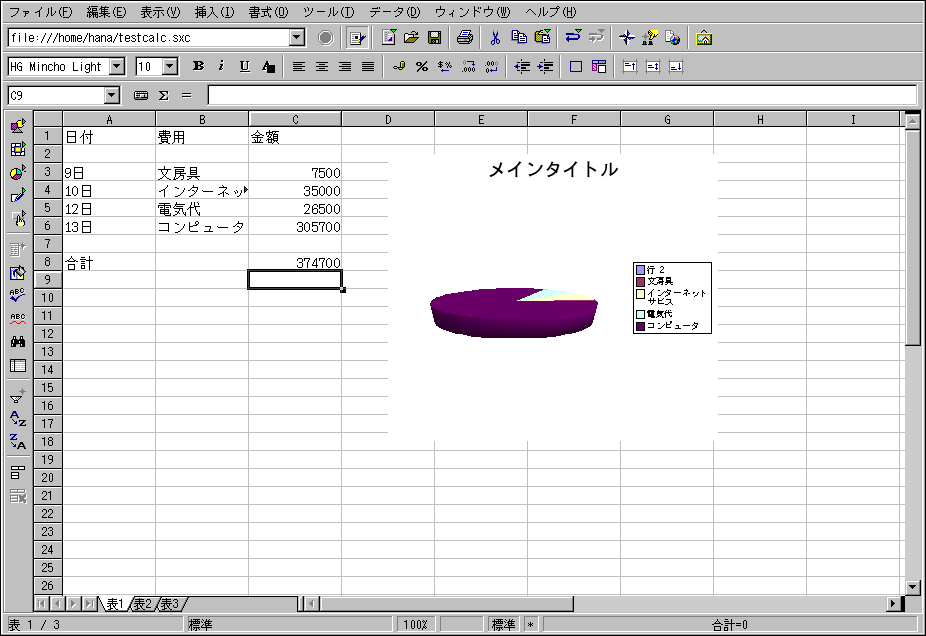Image resolution: width=926 pixels, height=636 pixels.
Task: Open the font size dropdown
Action: coord(169,67)
